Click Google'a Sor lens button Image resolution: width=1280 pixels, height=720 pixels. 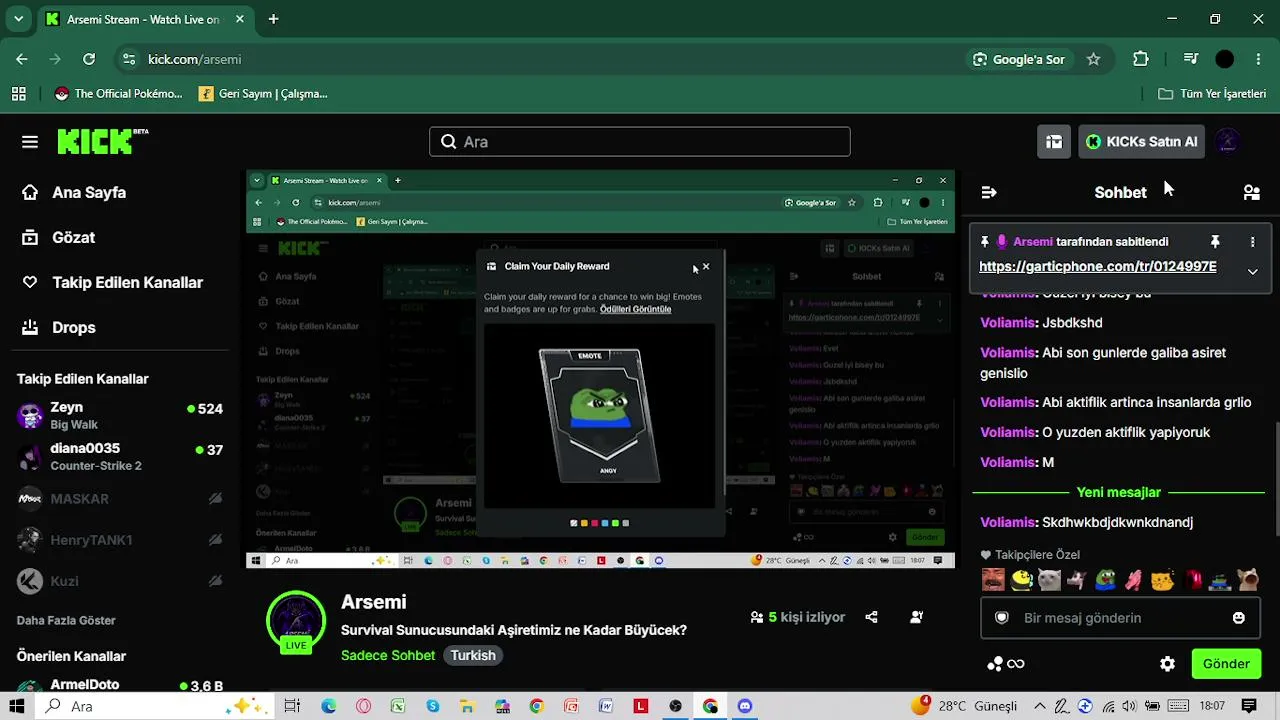(x=1019, y=59)
